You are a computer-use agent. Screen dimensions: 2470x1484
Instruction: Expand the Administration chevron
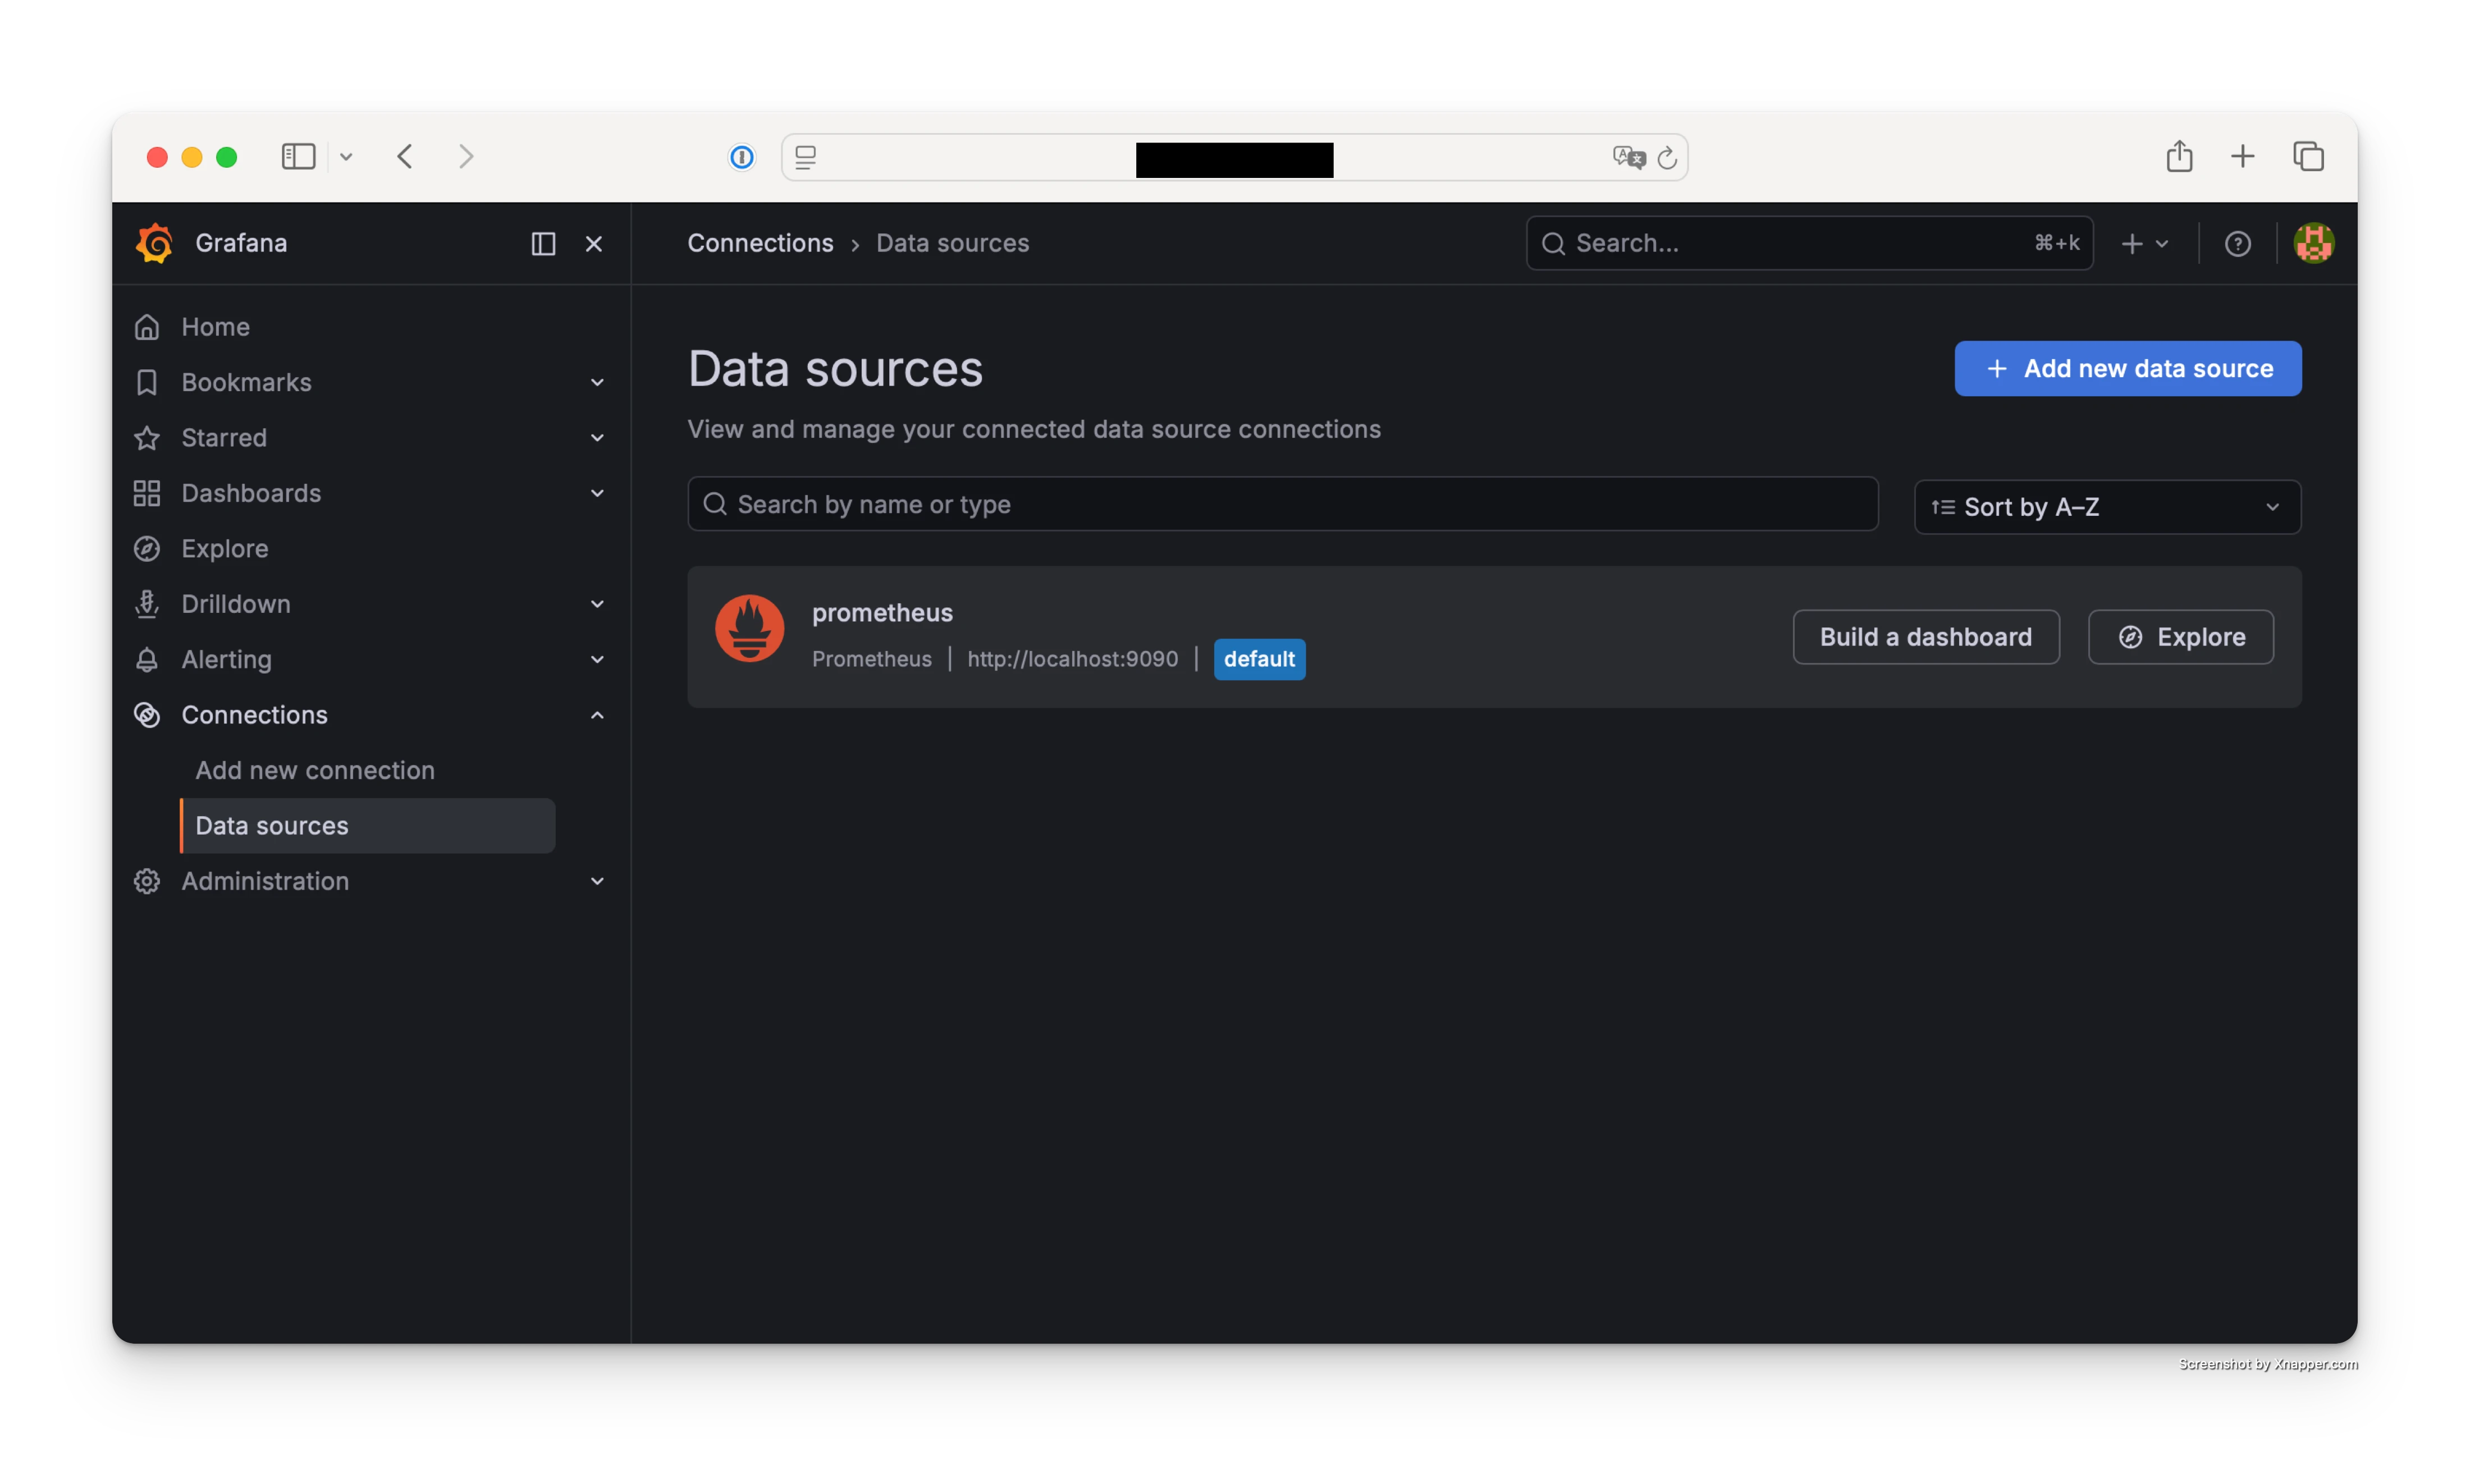(597, 881)
